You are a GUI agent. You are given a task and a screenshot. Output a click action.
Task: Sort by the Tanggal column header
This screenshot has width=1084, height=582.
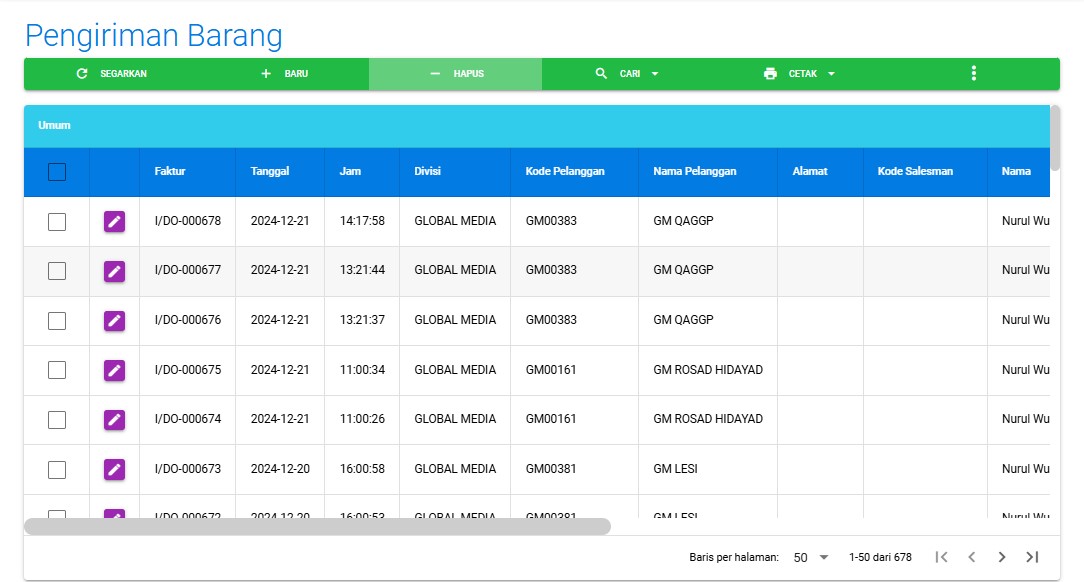pos(270,172)
